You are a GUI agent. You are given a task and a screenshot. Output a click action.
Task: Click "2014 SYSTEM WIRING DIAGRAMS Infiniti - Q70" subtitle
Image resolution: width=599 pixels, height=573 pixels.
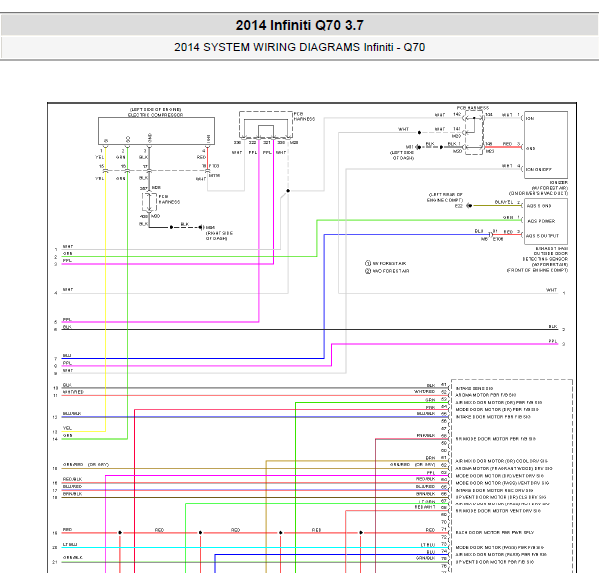300,47
